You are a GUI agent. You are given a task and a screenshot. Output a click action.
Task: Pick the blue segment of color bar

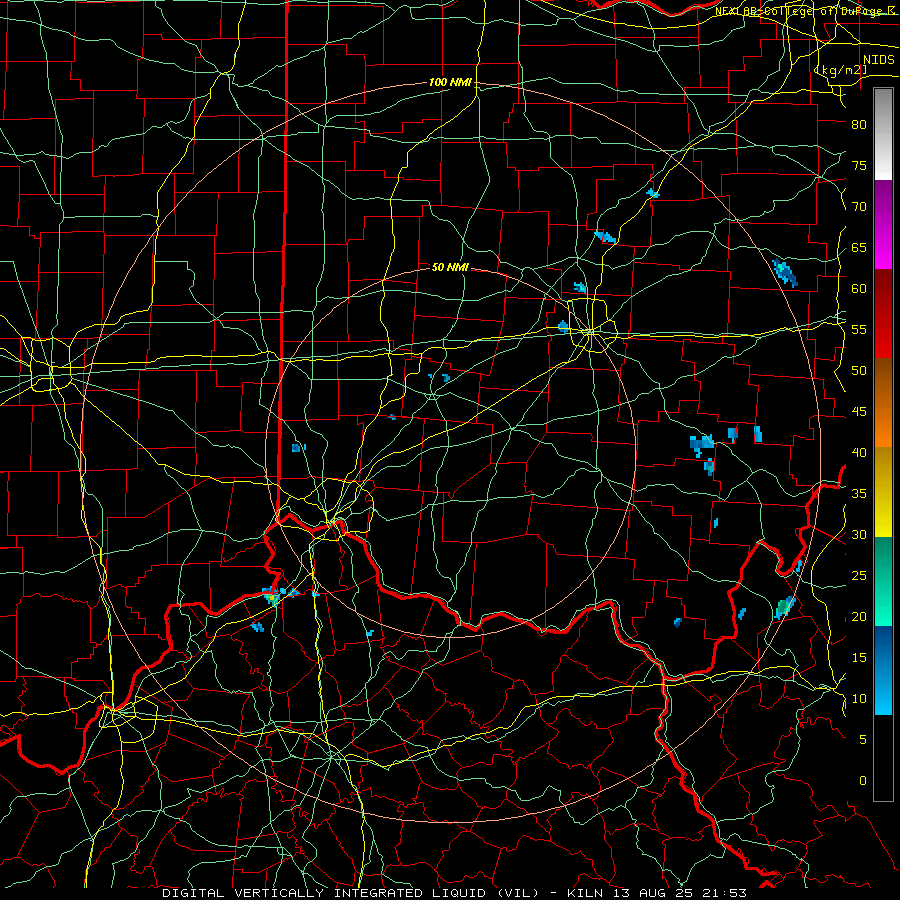coord(883,670)
